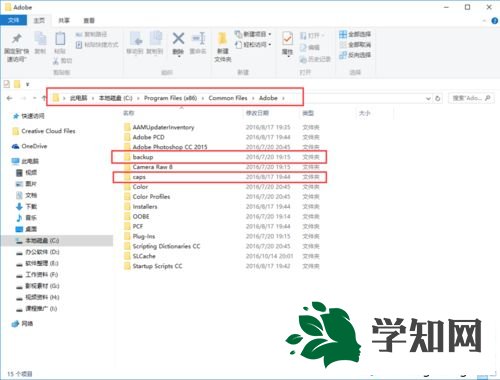Click Copy path (复制路径) in ribbon
500x380 pixels.
91,34
